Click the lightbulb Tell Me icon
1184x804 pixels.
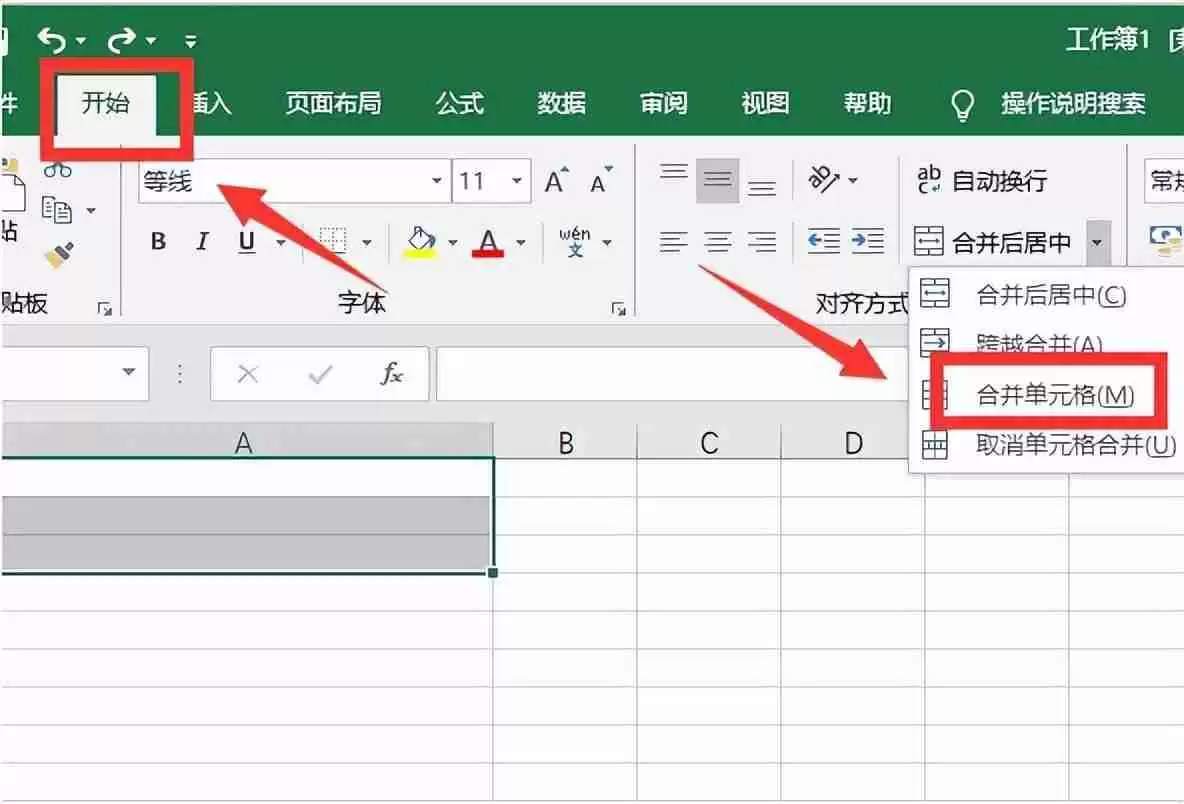[962, 105]
